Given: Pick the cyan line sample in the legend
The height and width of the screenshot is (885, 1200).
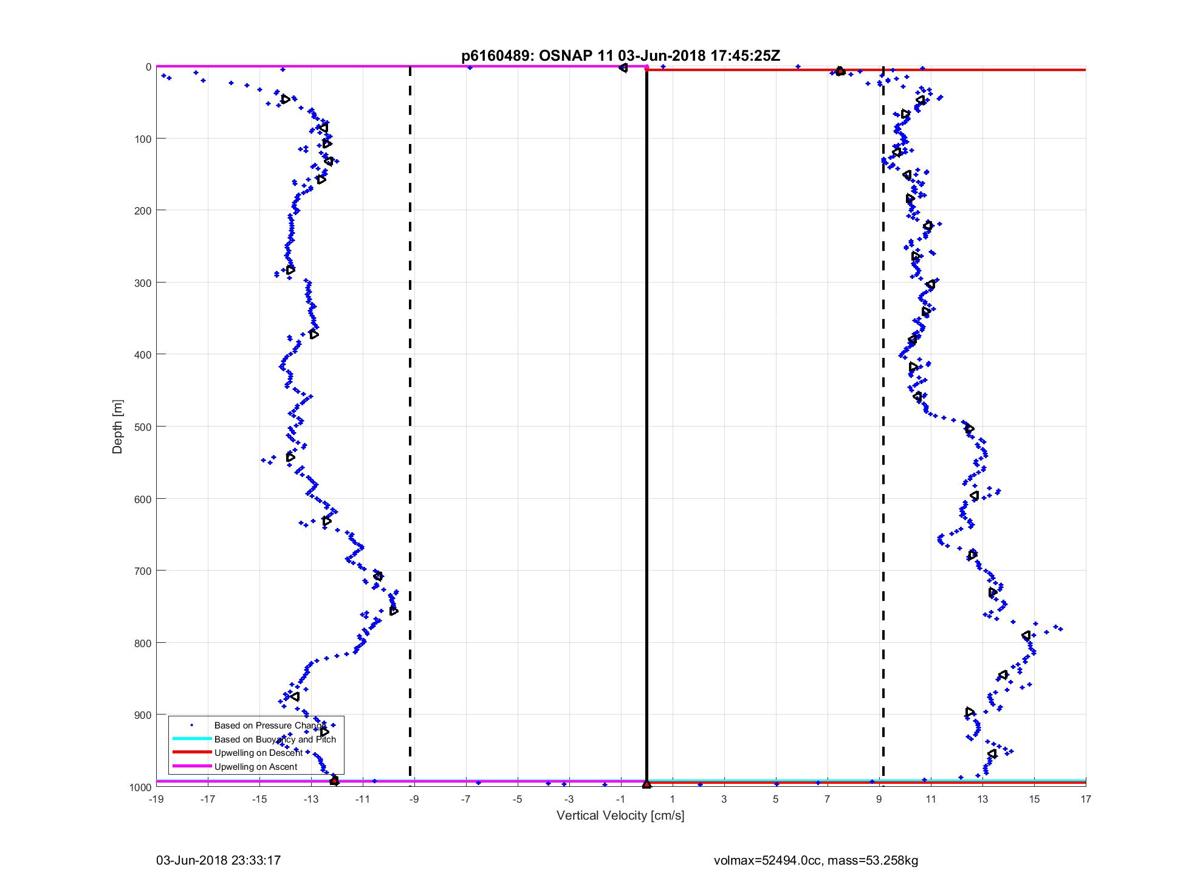Looking at the screenshot, I should 191,739.
